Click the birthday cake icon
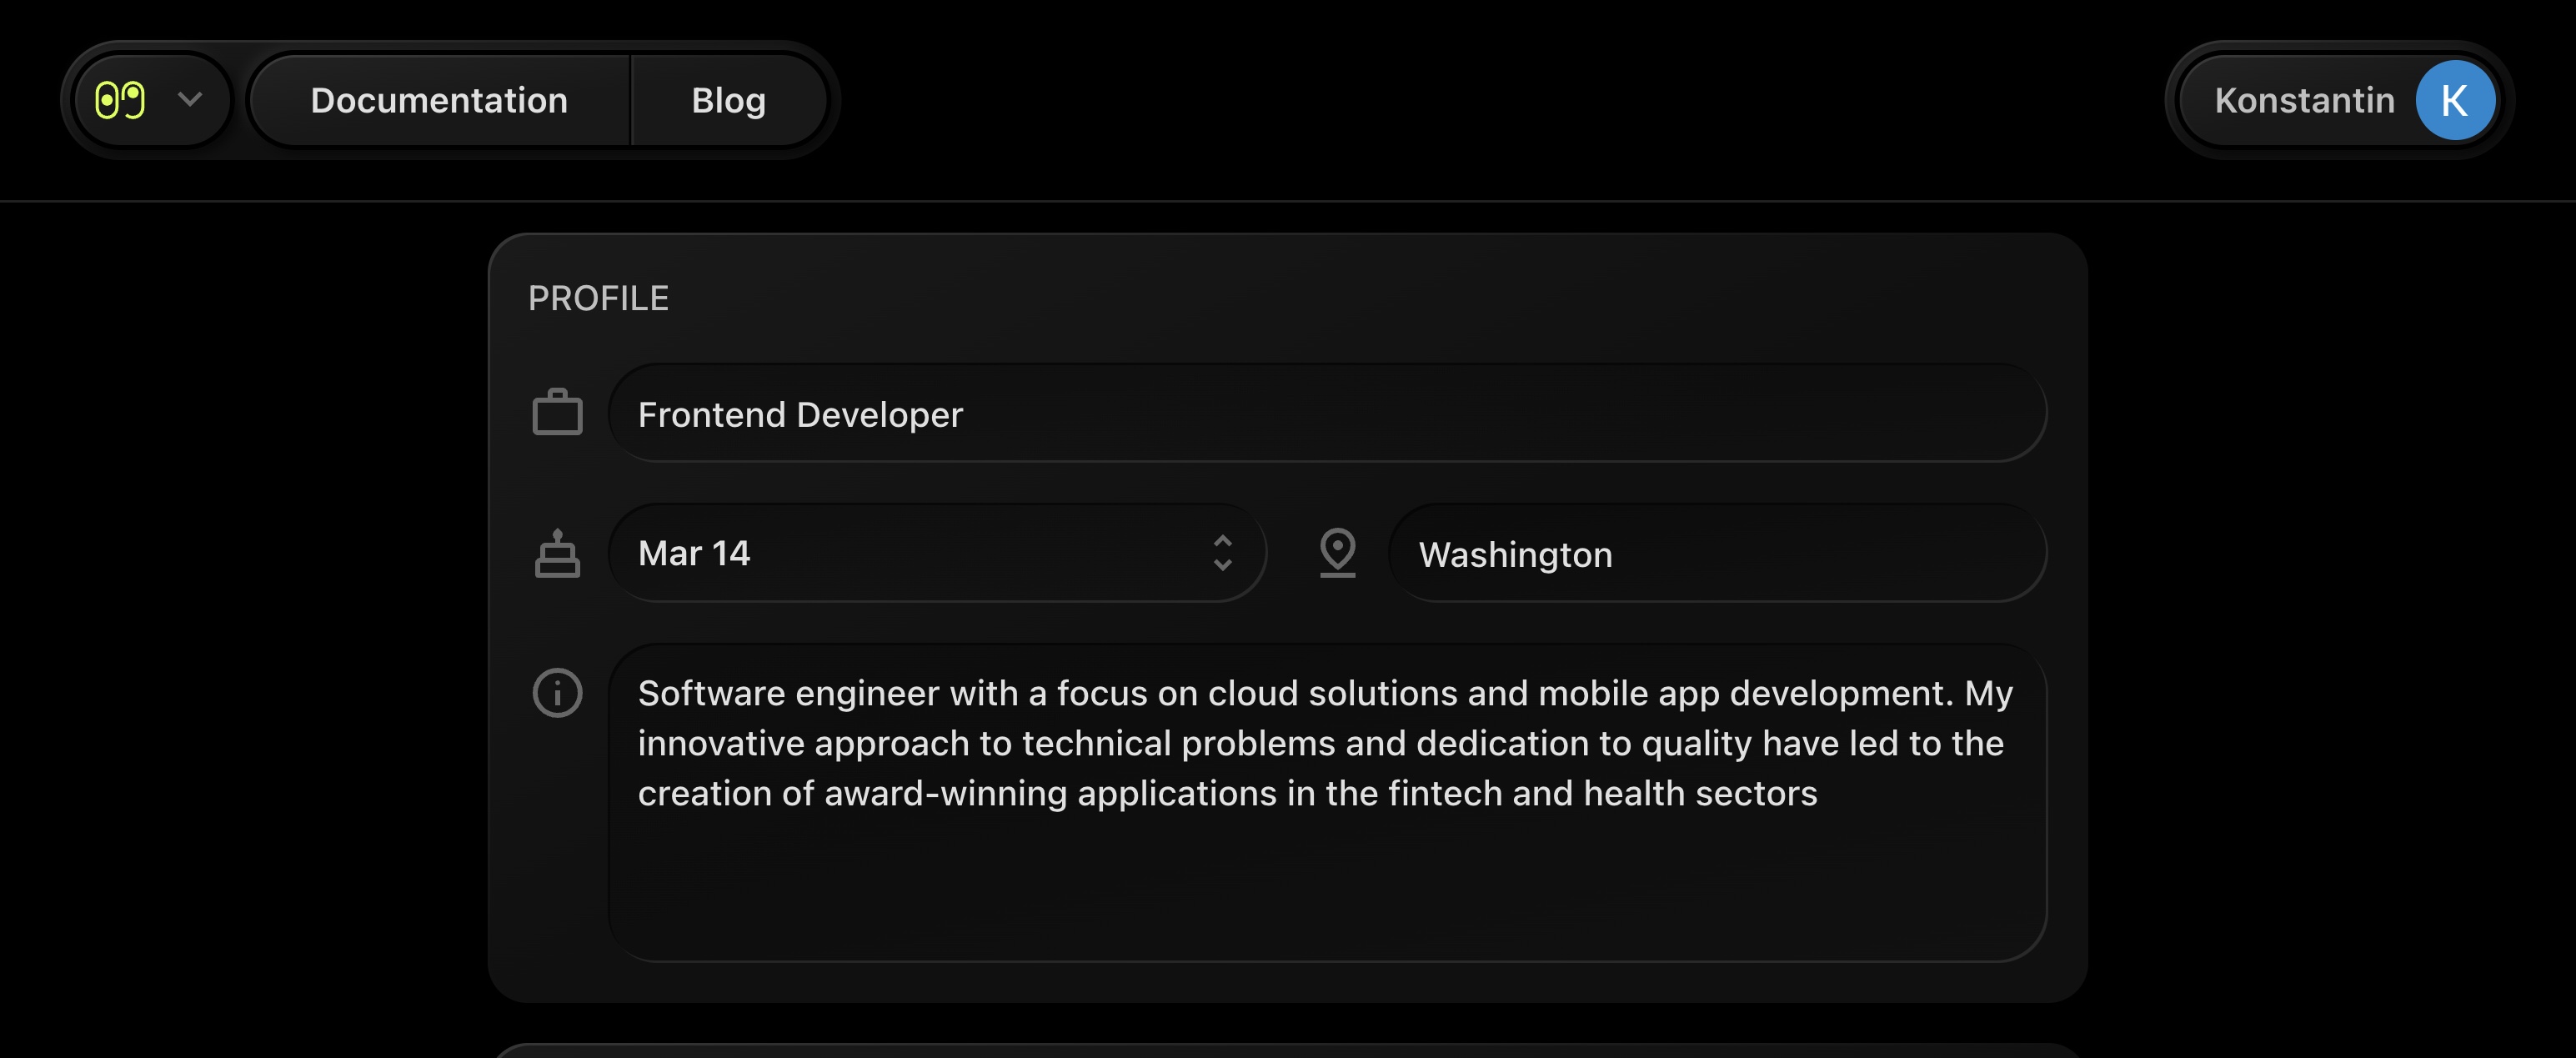The width and height of the screenshot is (2576, 1058). click(x=557, y=553)
